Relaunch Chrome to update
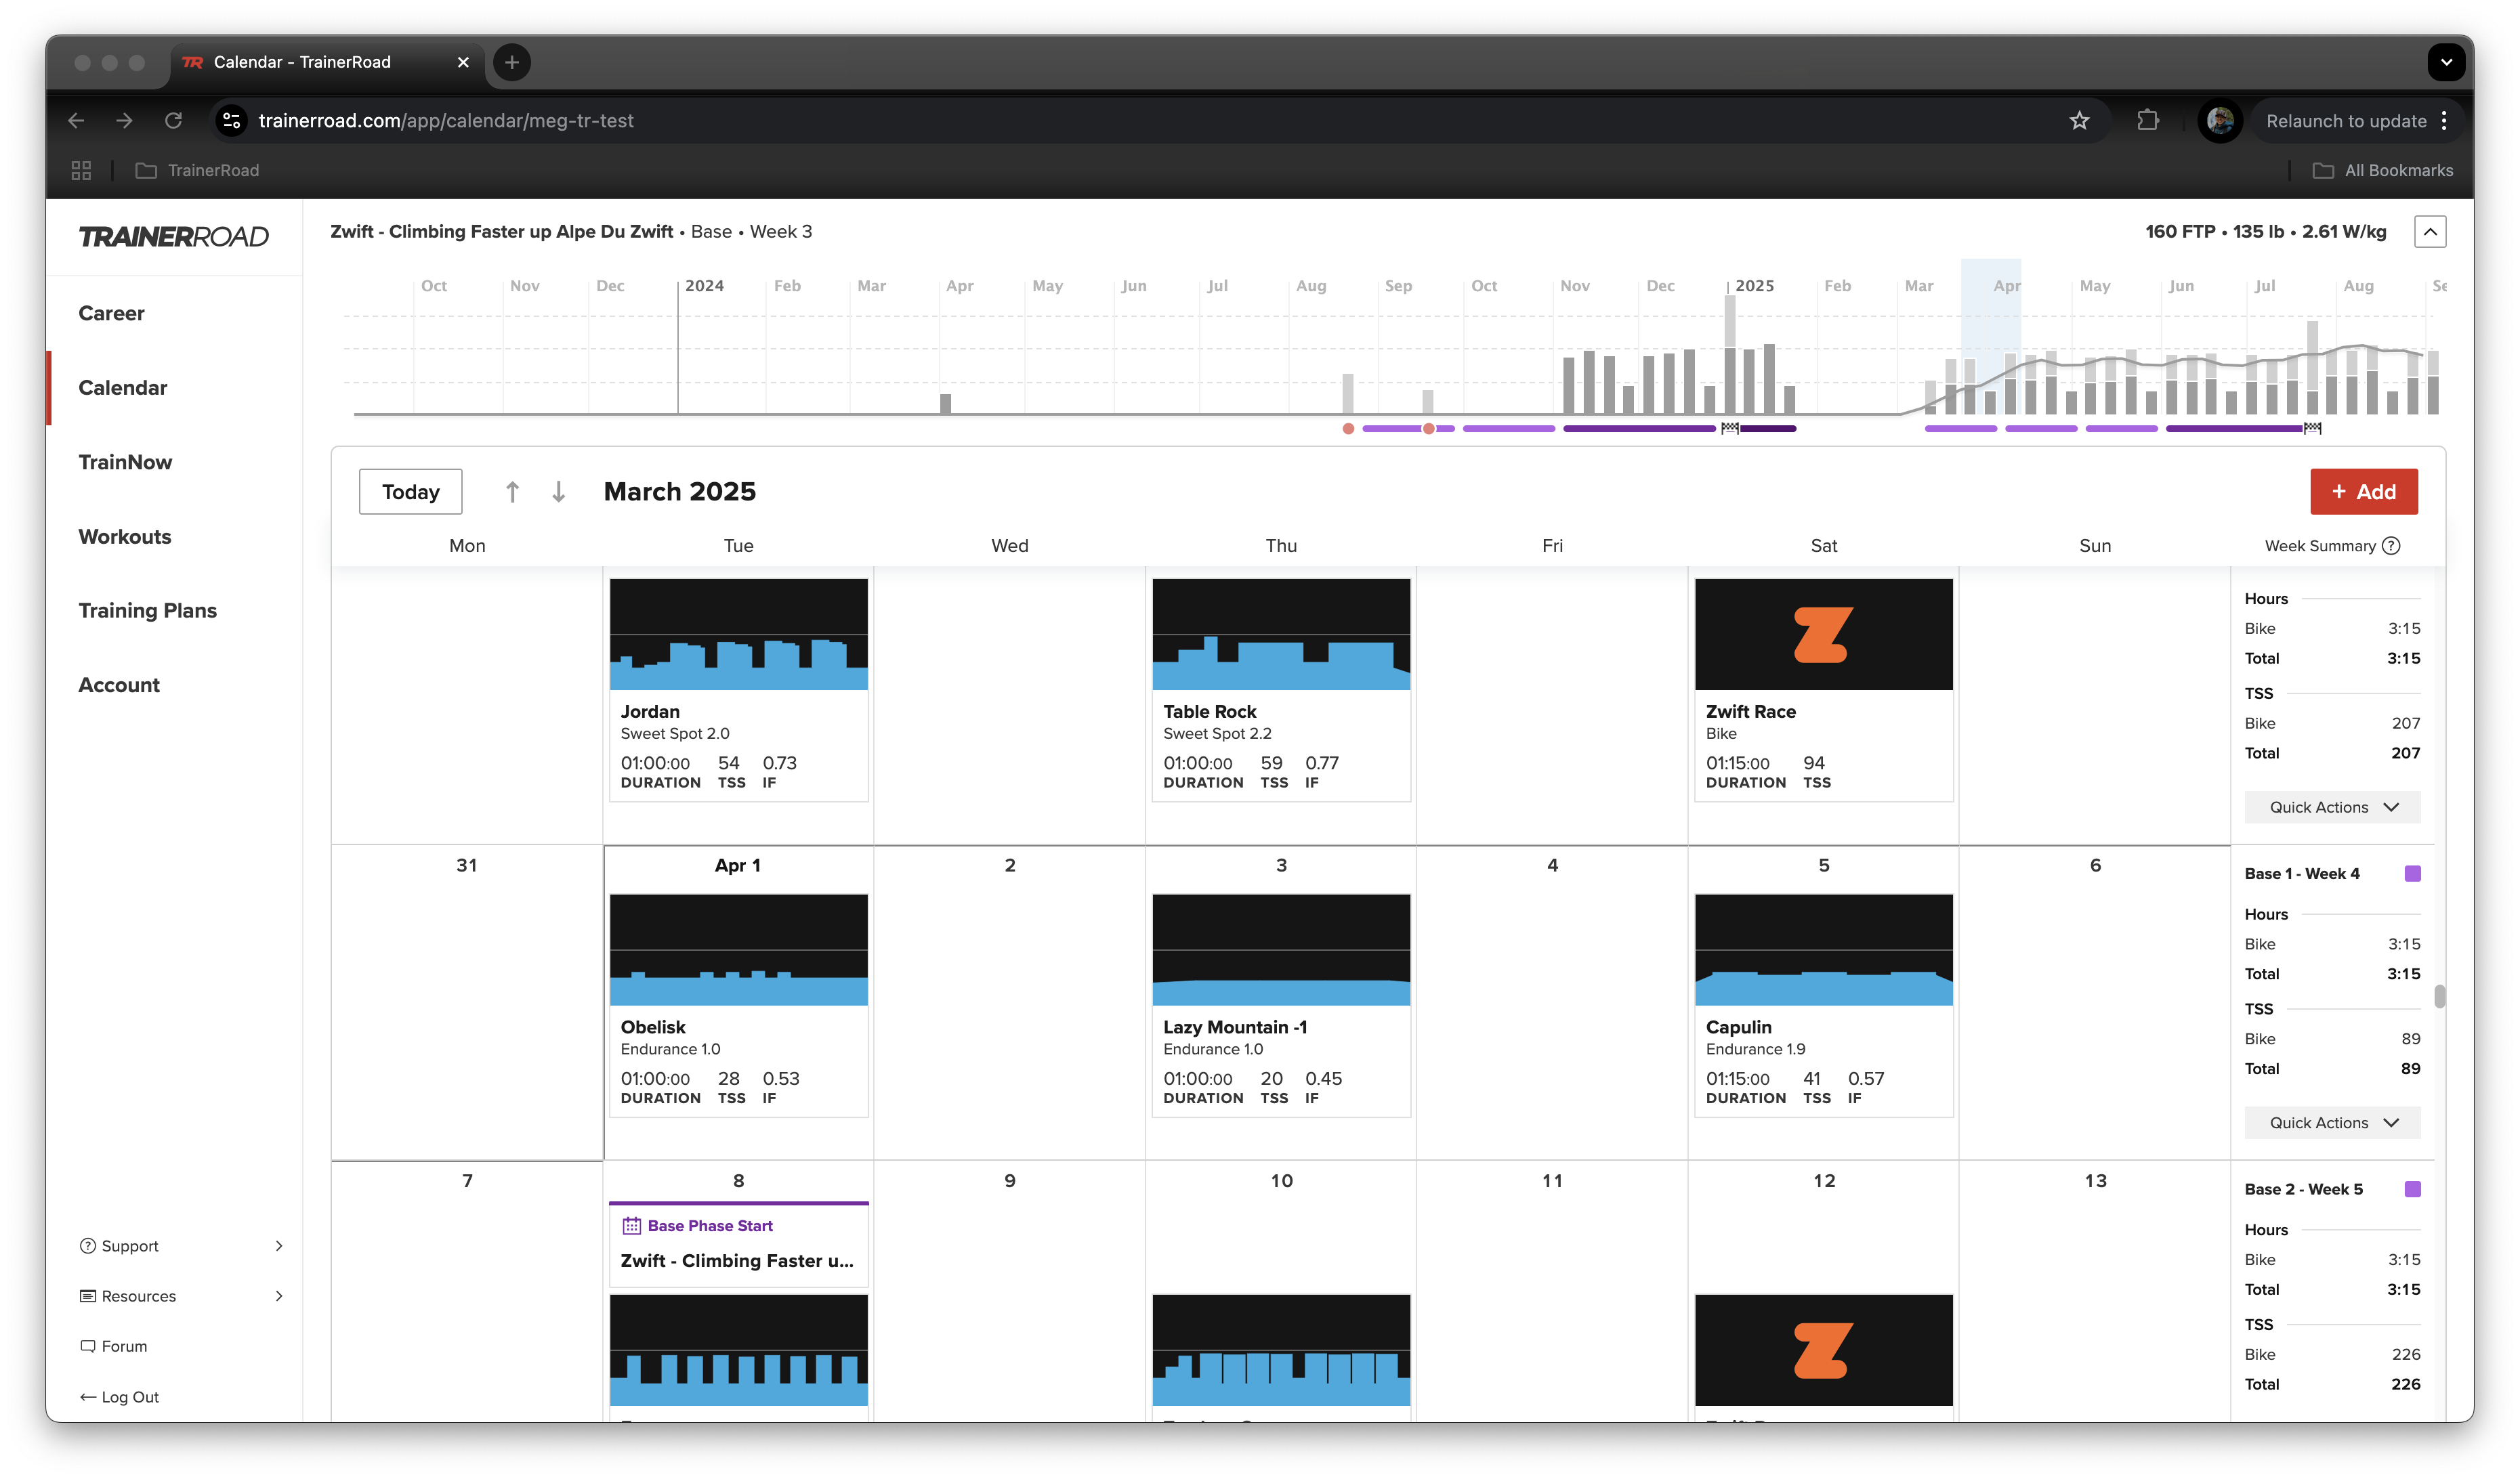This screenshot has height=1479, width=2520. coord(2346,121)
